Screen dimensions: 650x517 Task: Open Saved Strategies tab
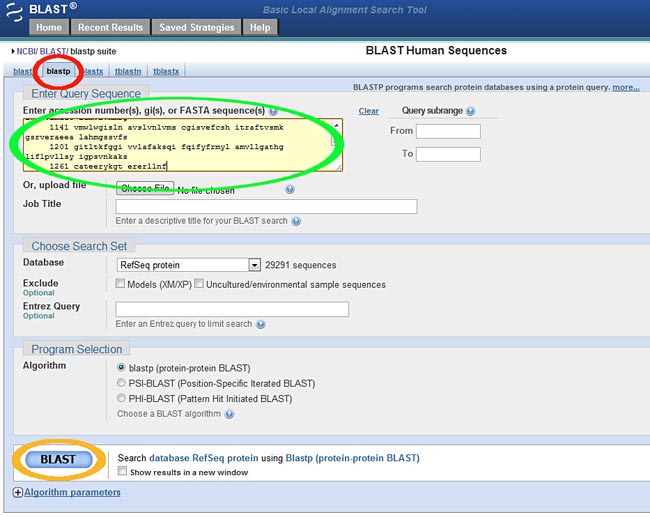(x=196, y=27)
